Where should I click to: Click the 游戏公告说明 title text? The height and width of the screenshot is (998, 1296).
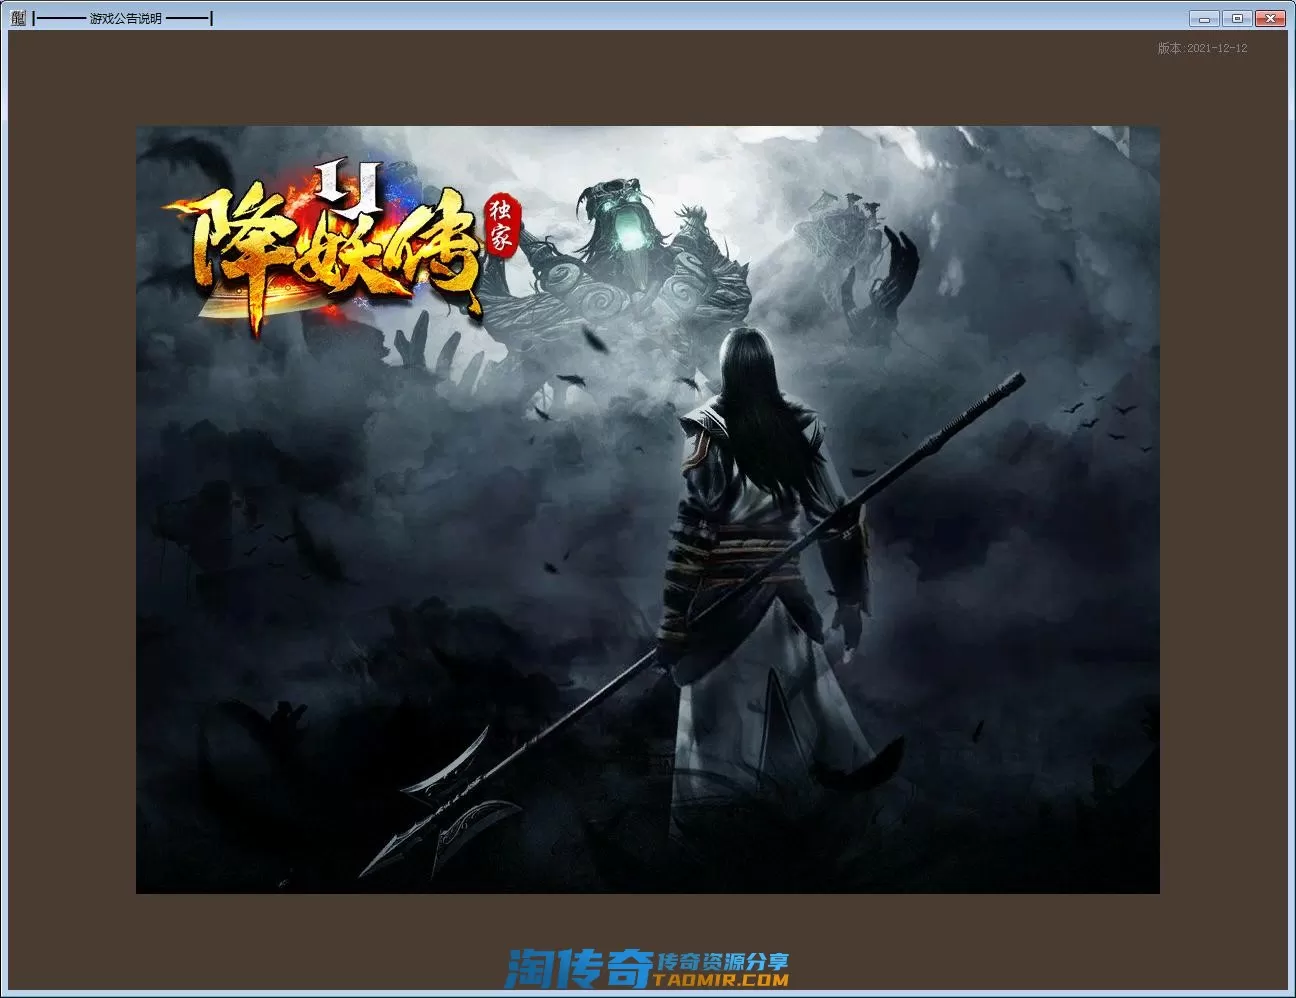click(x=125, y=18)
